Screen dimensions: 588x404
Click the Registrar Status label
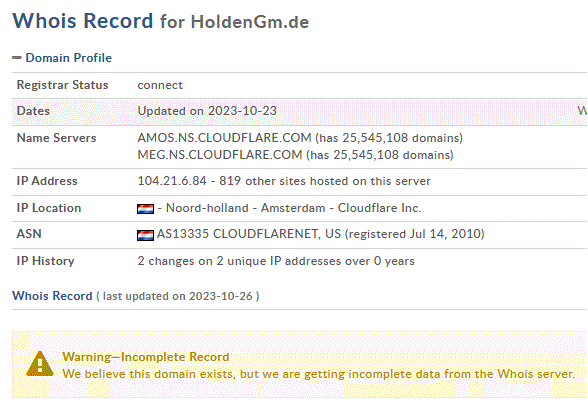(x=62, y=85)
